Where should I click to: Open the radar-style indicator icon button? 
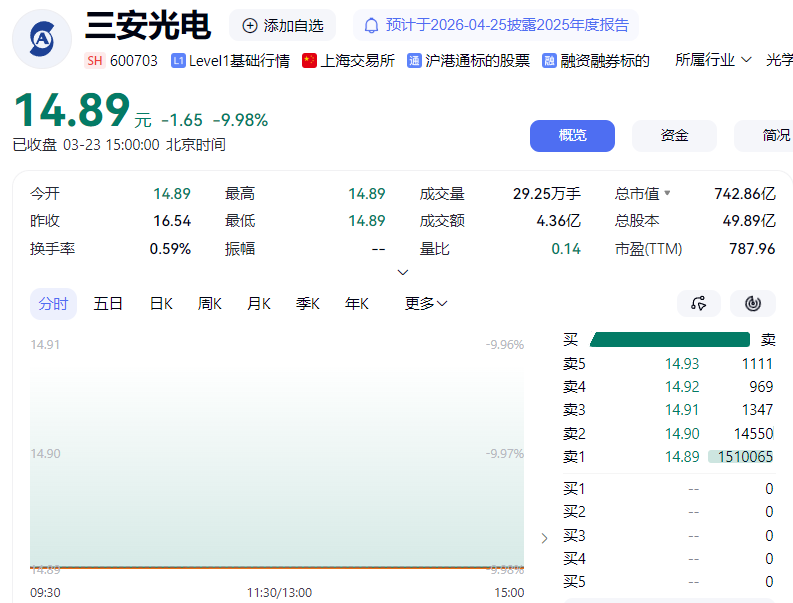(x=753, y=304)
